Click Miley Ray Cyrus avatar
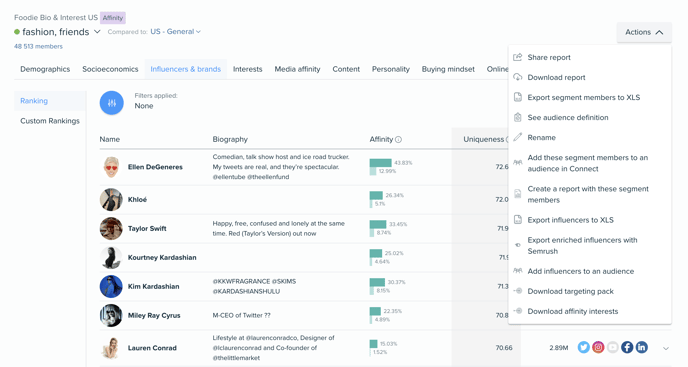Viewport: 688px width, 367px height. pos(111,315)
